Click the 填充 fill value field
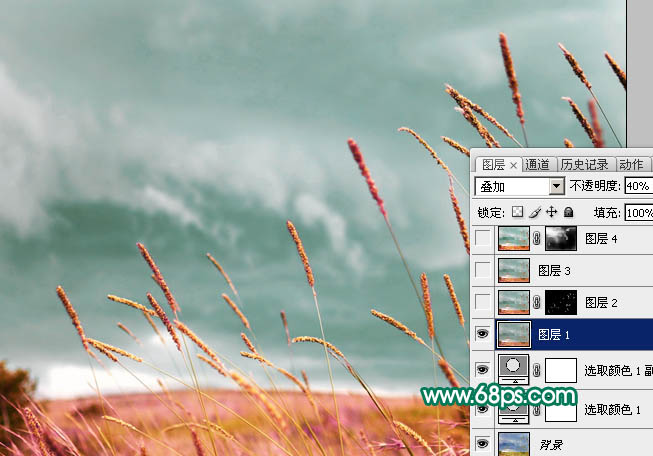 pyautogui.click(x=637, y=212)
